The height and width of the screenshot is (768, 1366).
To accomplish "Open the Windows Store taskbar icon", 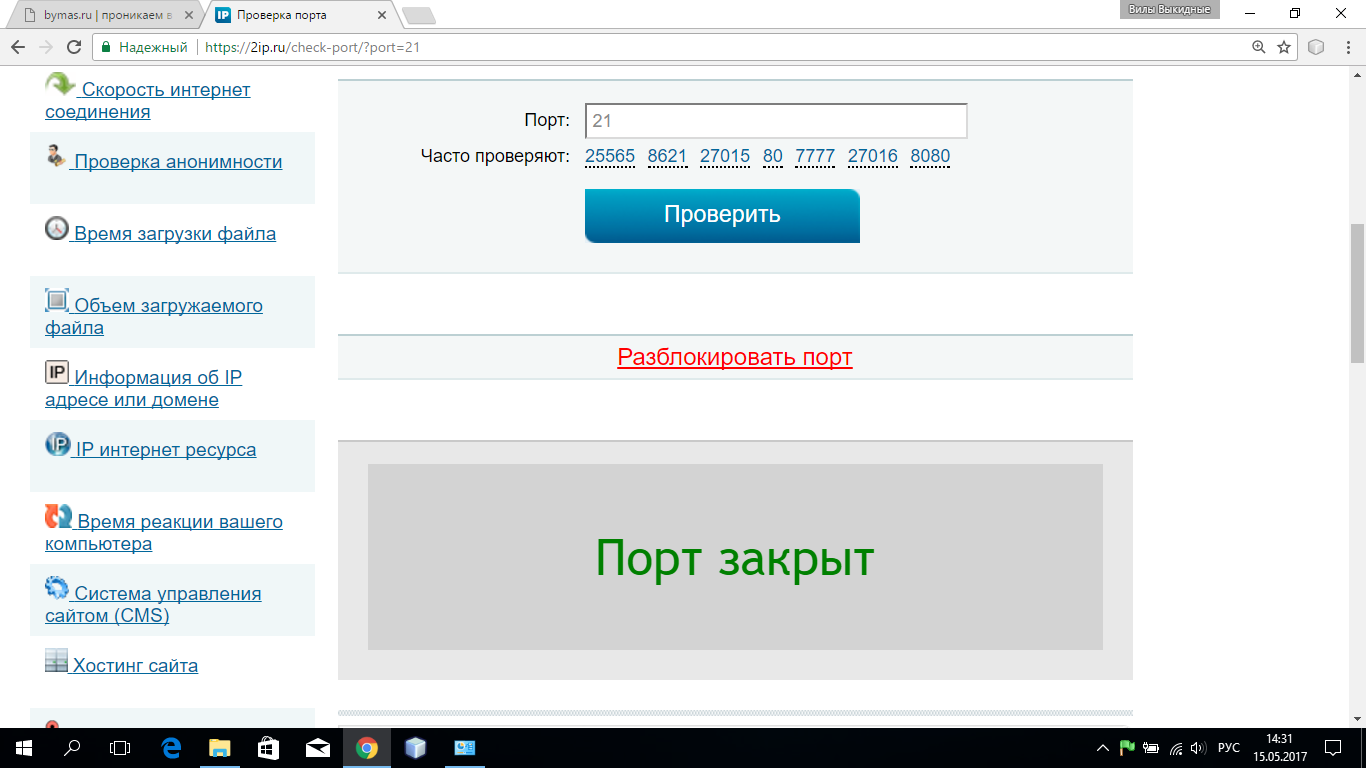I will 269,748.
